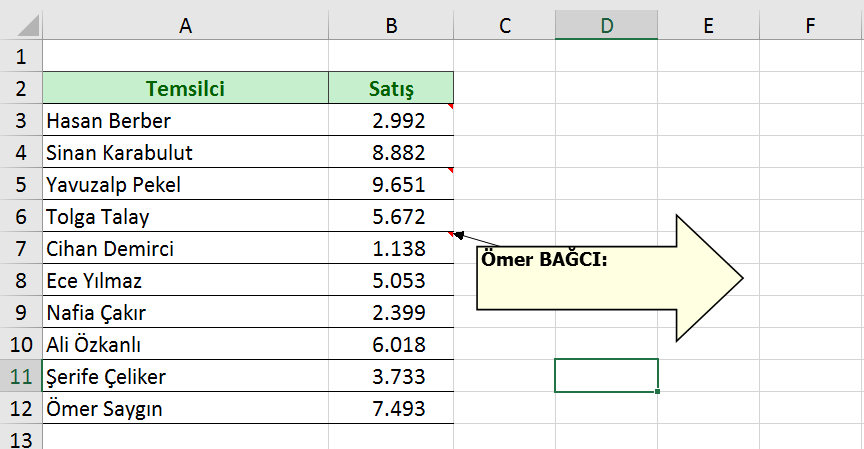Select the Şerife Çeliker cell
The height and width of the screenshot is (449, 864).
185,377
